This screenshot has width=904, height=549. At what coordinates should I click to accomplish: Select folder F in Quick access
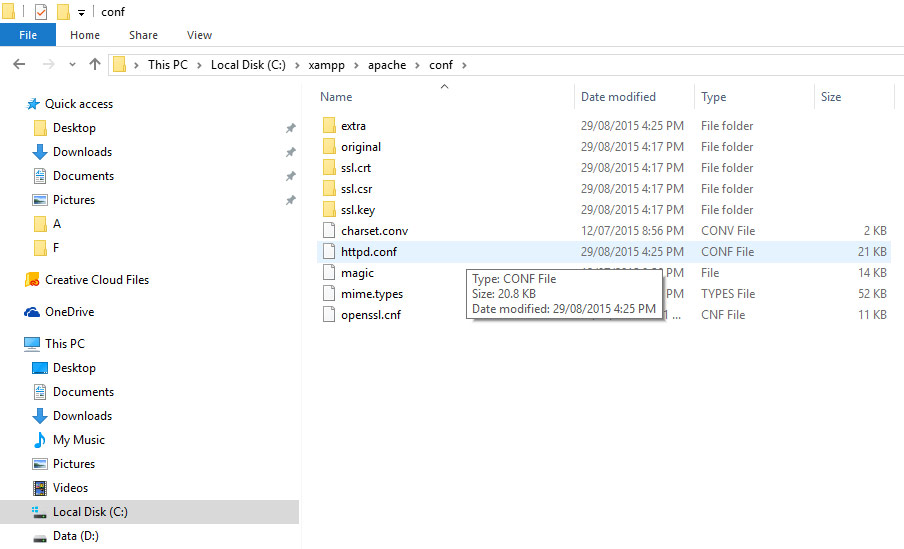pyautogui.click(x=56, y=248)
